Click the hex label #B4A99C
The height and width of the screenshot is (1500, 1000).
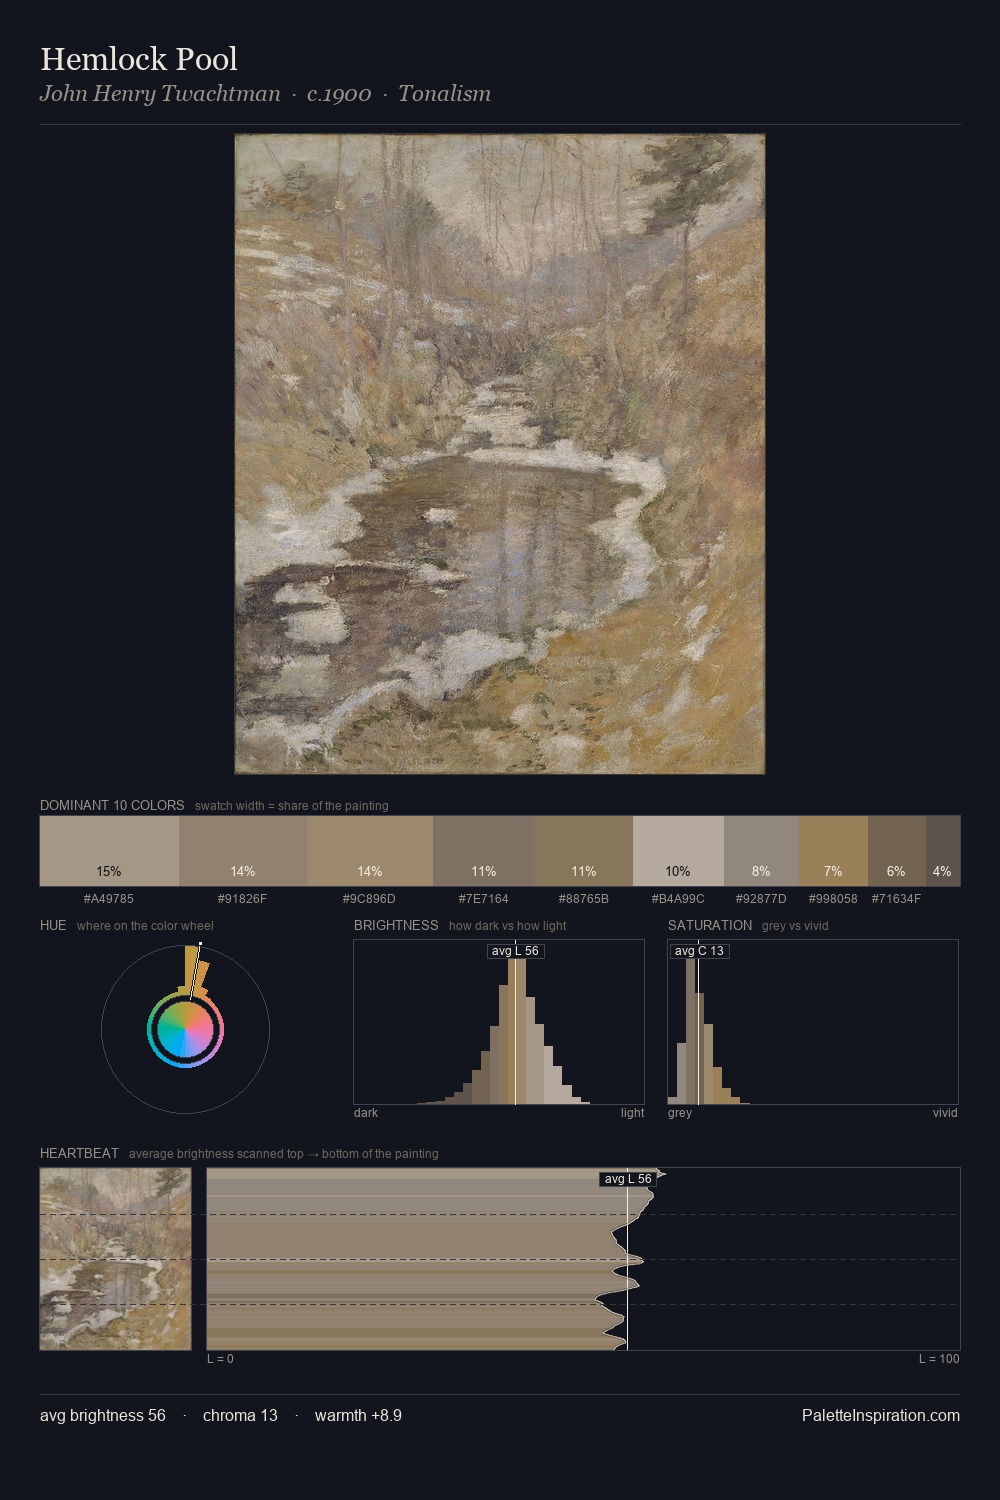(678, 899)
